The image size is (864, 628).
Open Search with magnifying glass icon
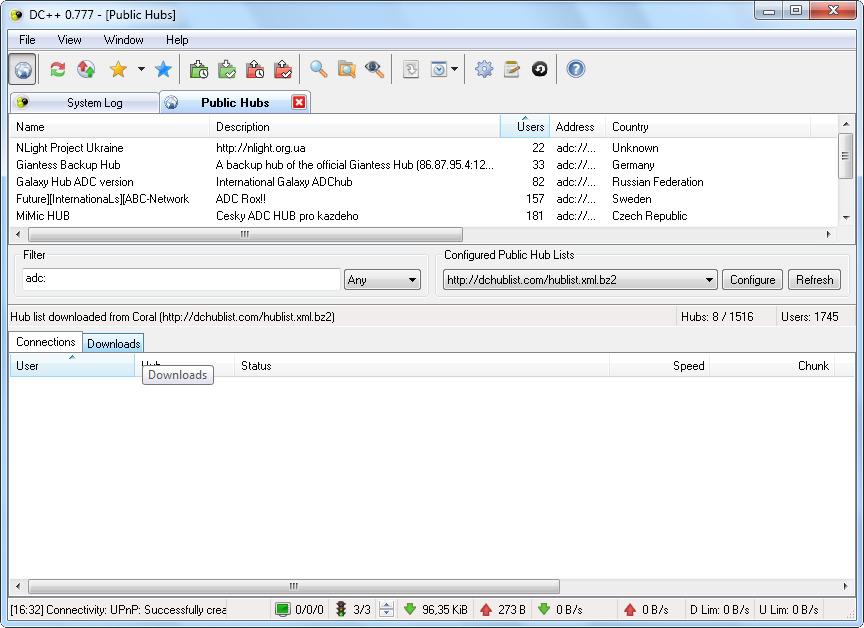(318, 69)
